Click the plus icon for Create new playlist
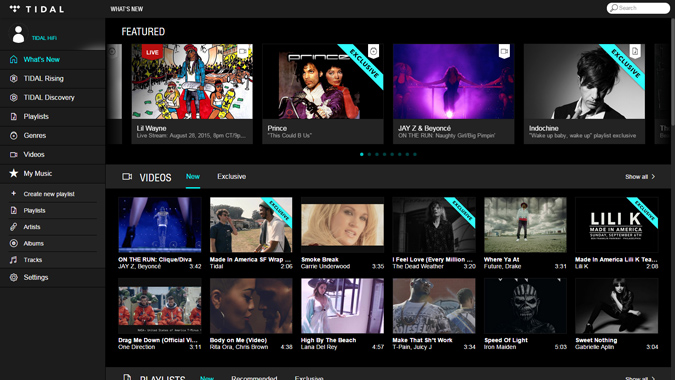Screen dimensions: 675x380 tap(14, 194)
